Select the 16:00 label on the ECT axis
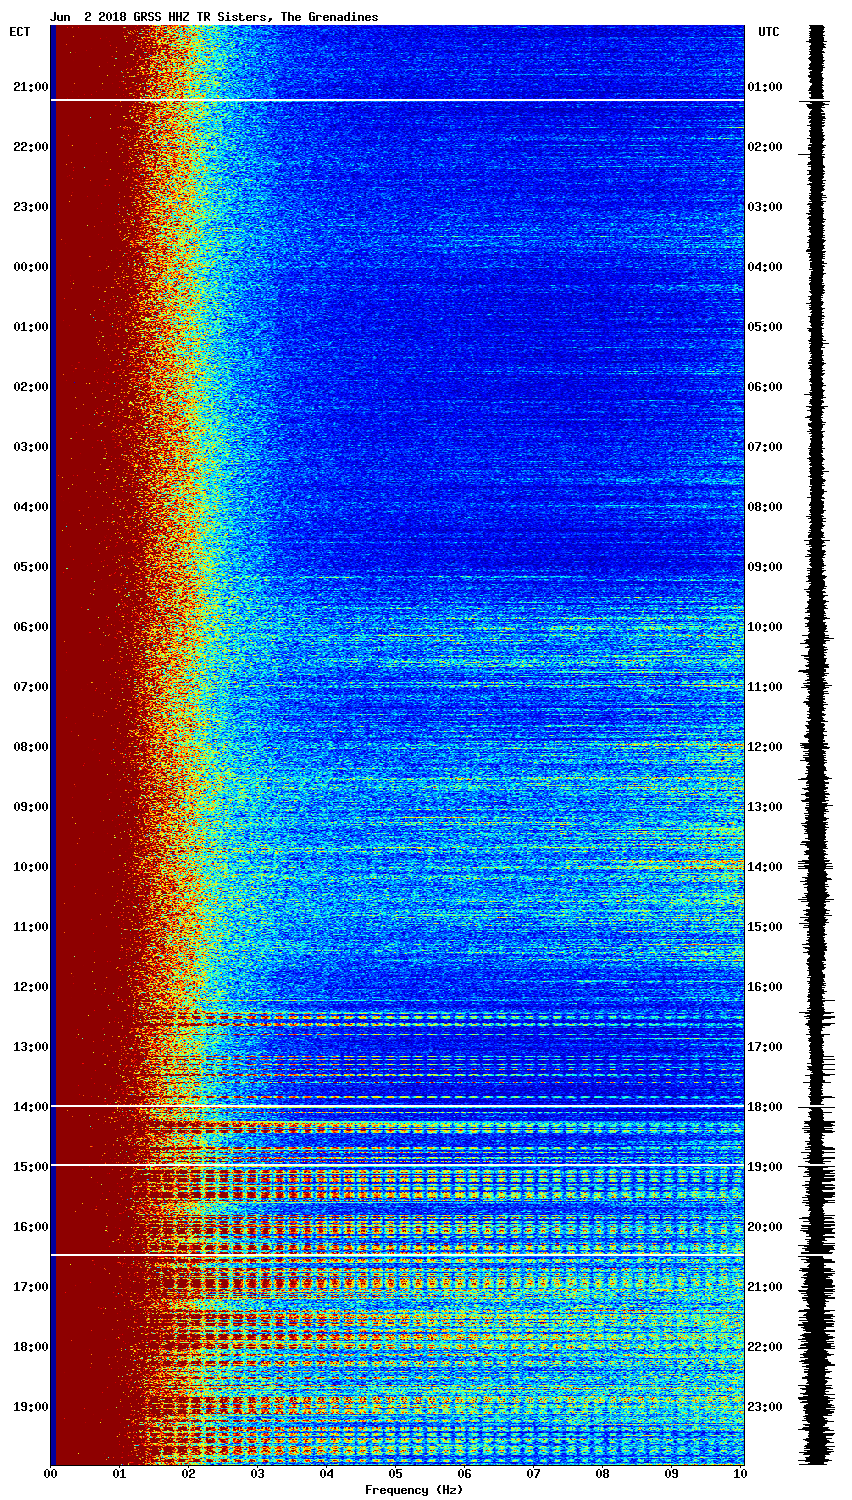 31,1227
